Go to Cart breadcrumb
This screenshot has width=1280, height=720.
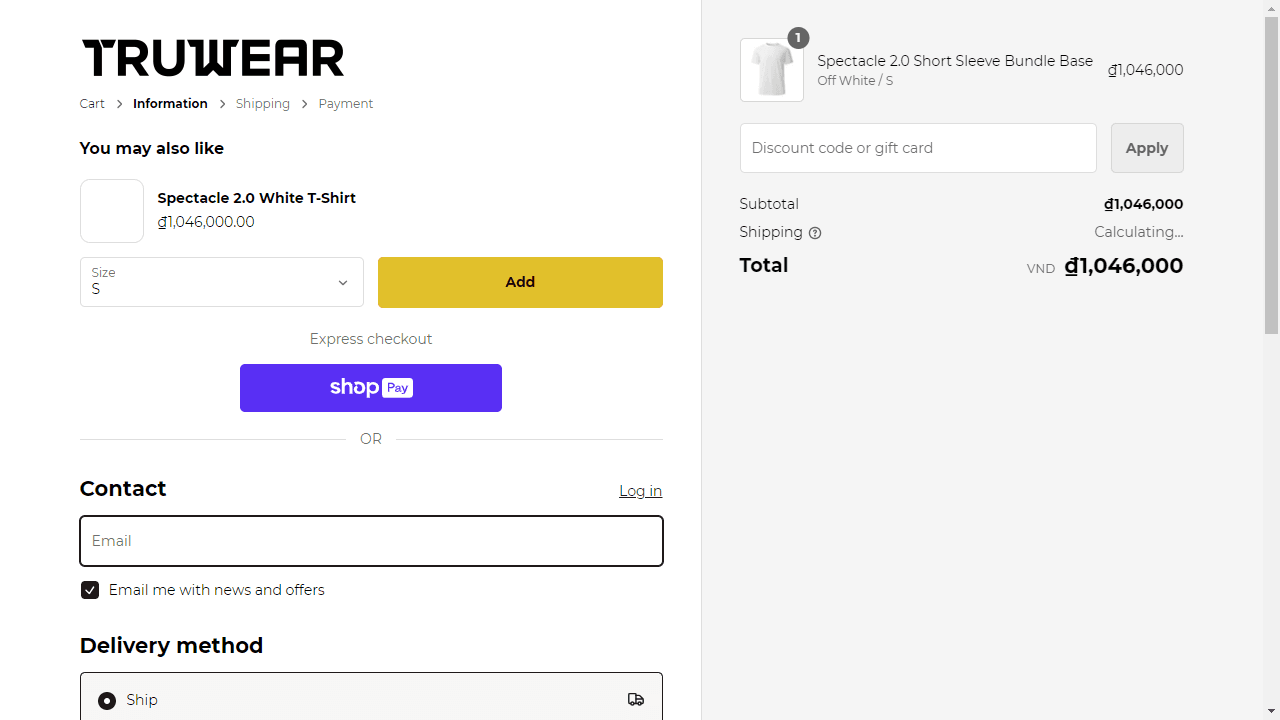[92, 104]
